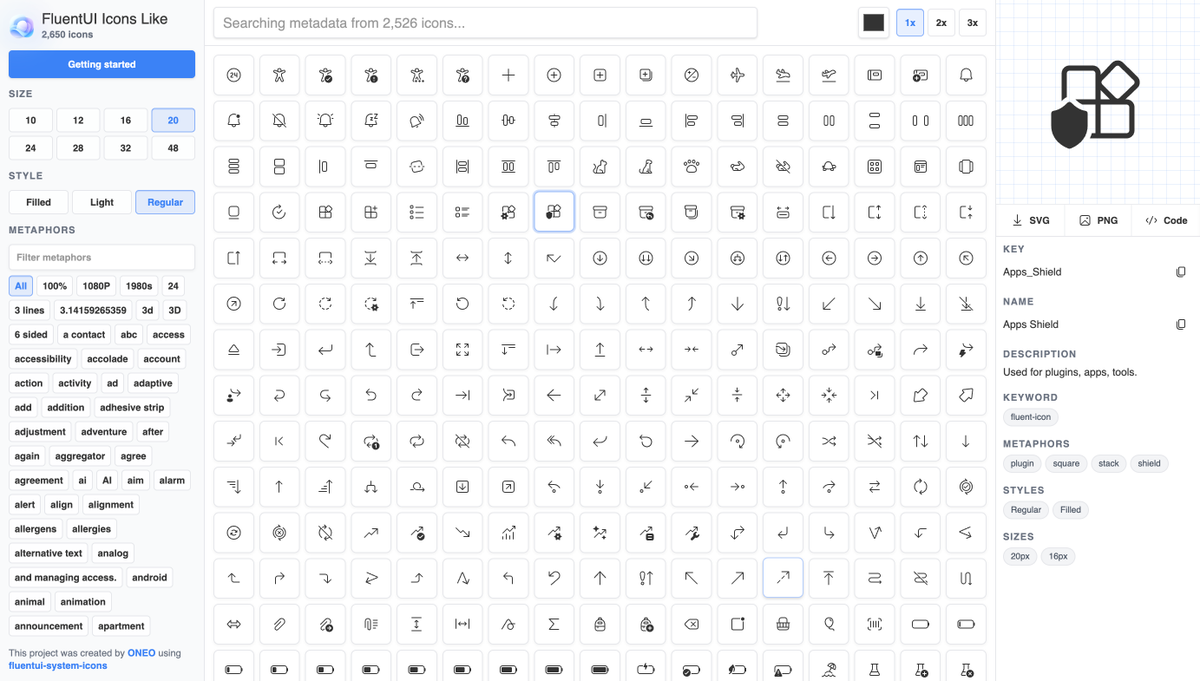1200x681 pixels.
Task: Pick the outward four-way move arrows icon
Action: pyautogui.click(x=783, y=395)
